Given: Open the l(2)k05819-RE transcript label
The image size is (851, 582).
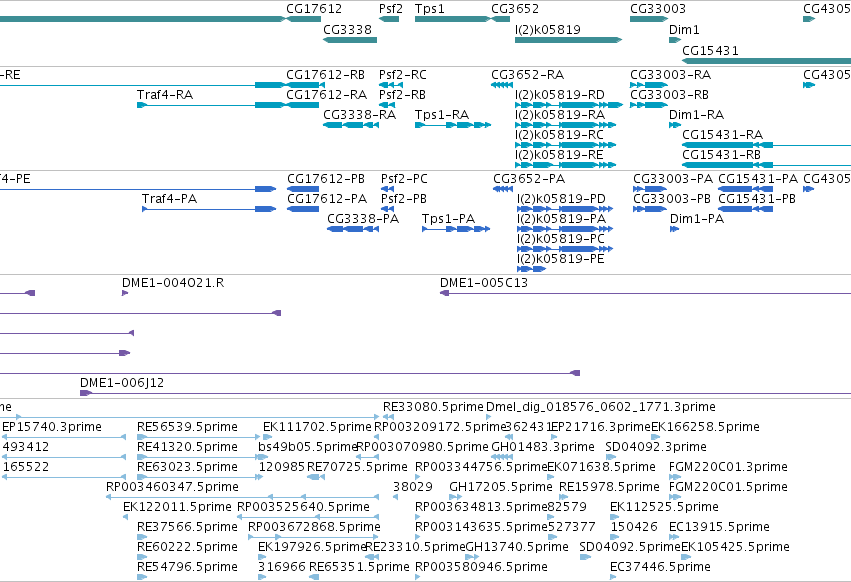Looking at the screenshot, I should pyautogui.click(x=559, y=155).
